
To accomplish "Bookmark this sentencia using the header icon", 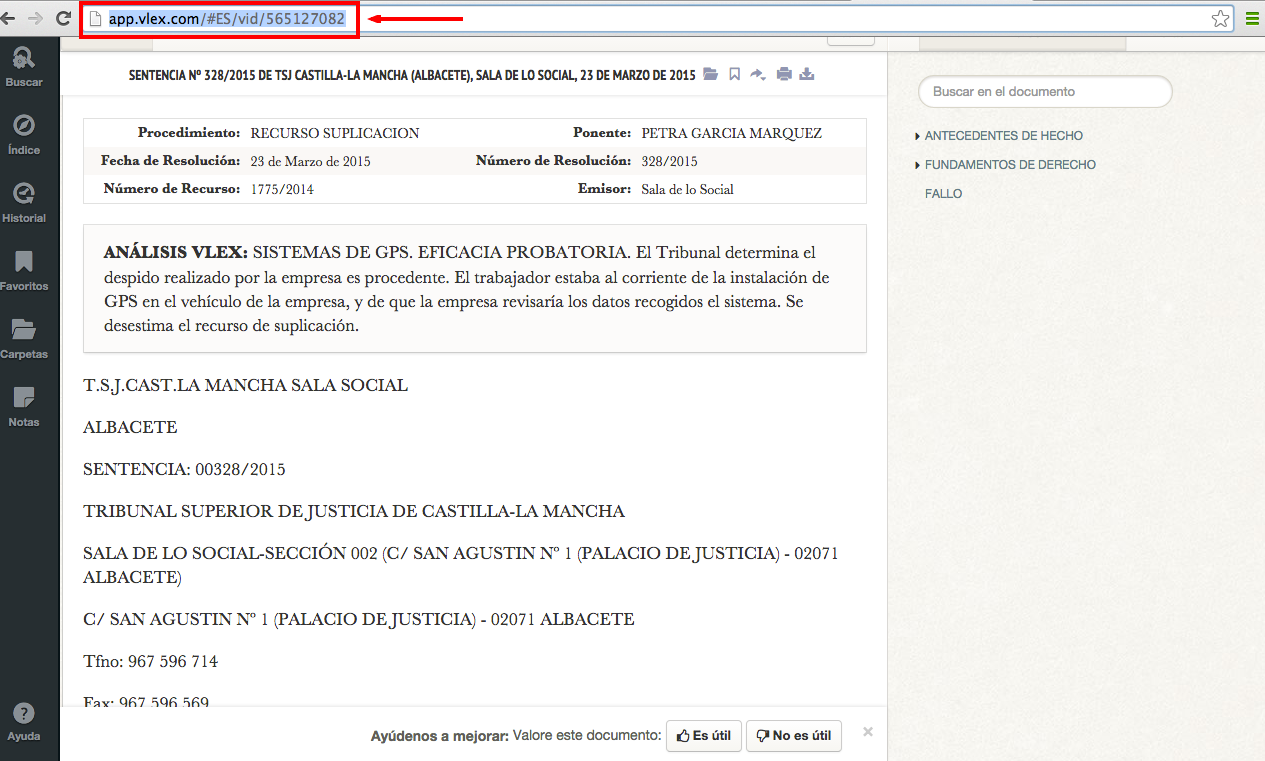I will coord(734,75).
